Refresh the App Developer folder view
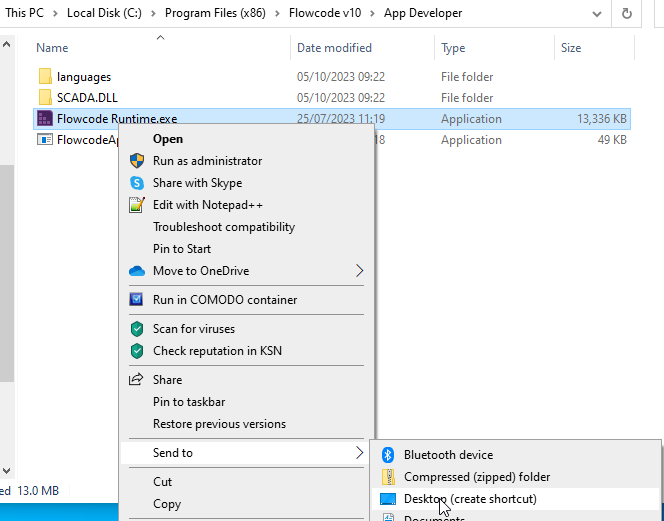The height and width of the screenshot is (521, 664). [x=627, y=14]
